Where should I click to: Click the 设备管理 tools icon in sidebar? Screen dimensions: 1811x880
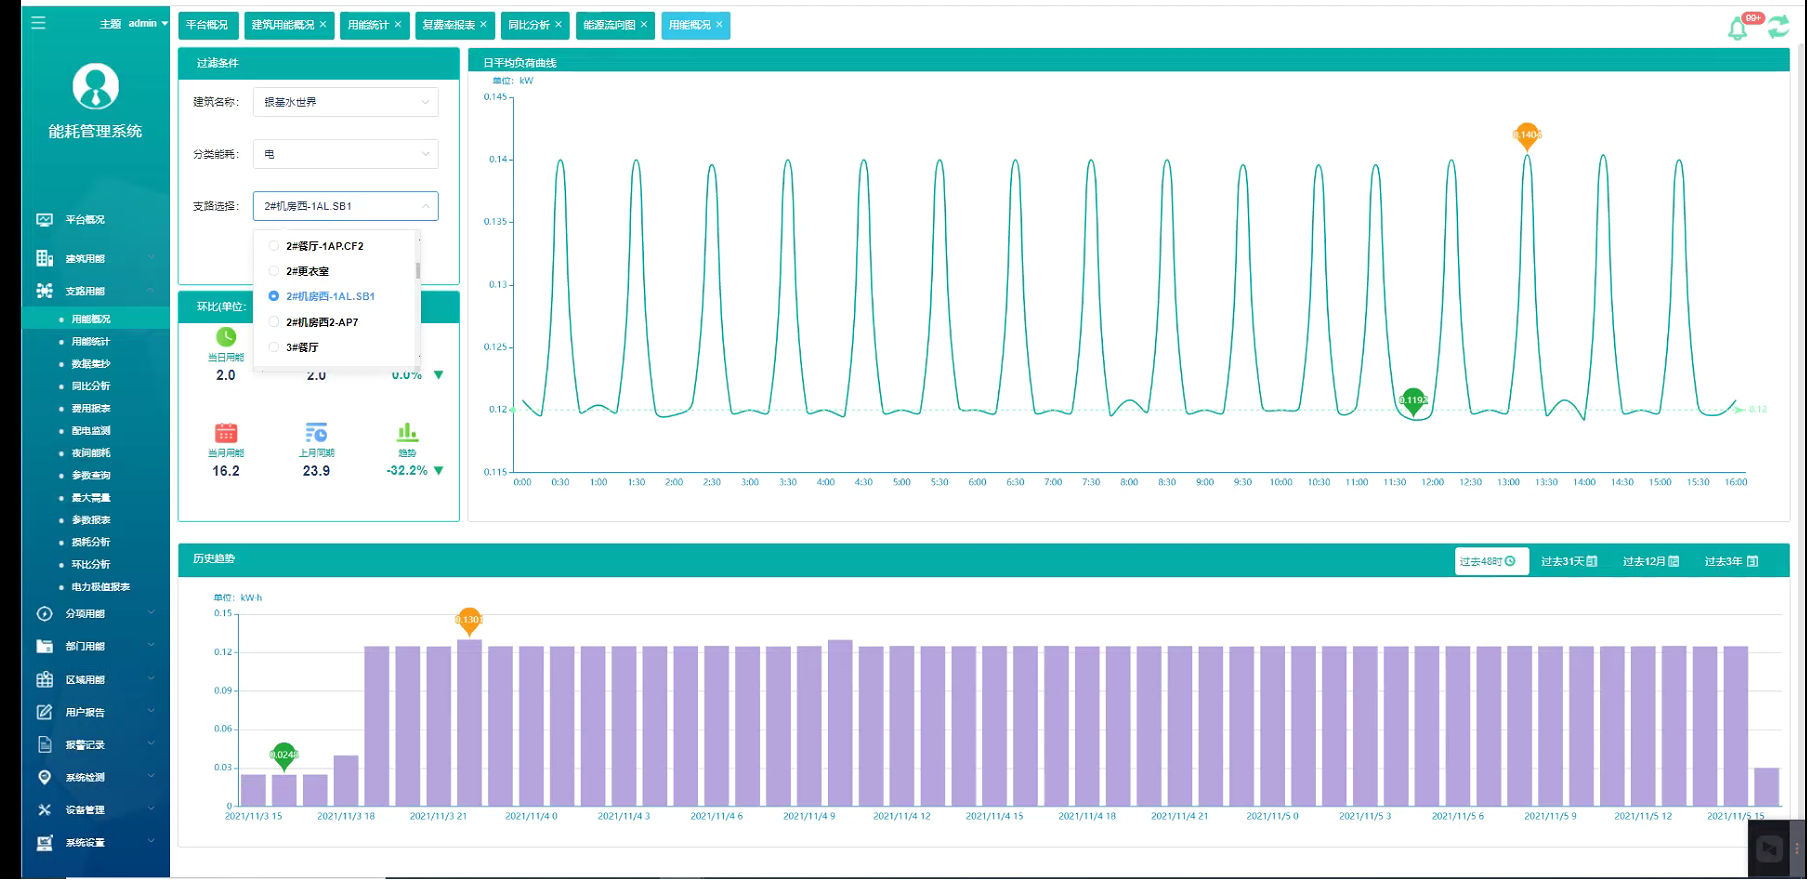[x=44, y=810]
